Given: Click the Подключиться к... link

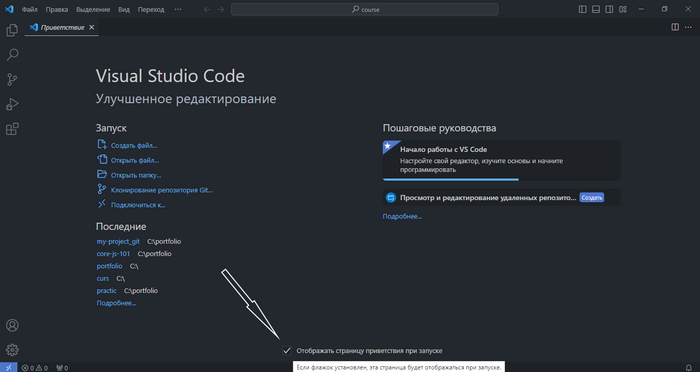Looking at the screenshot, I should pos(138,205).
